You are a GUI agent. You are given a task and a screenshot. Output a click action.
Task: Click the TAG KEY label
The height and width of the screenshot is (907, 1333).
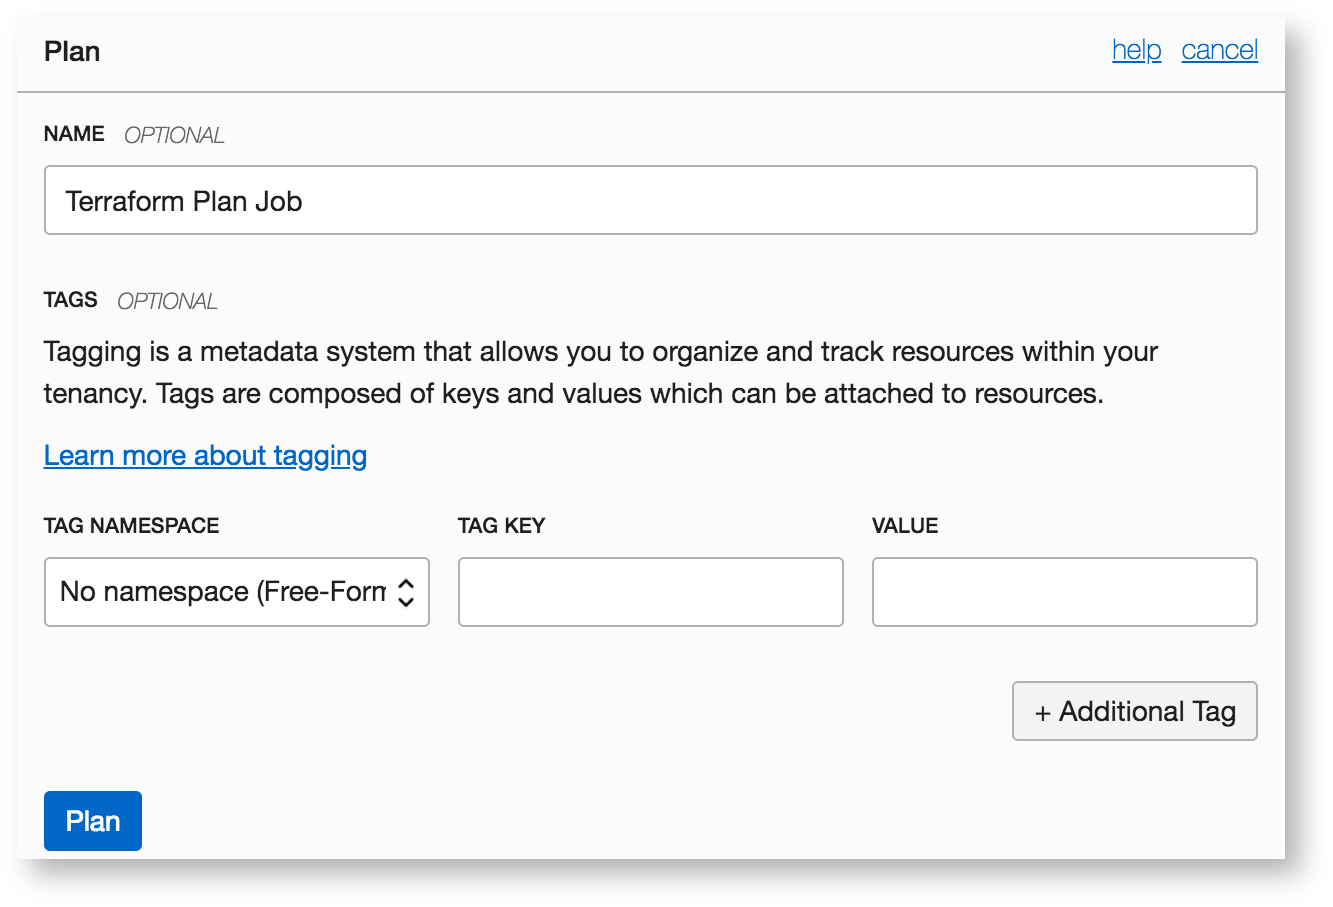(501, 526)
